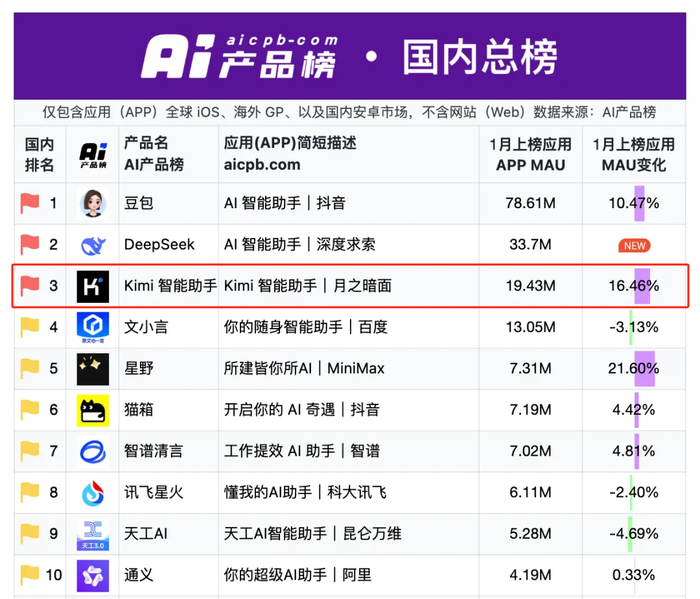Click the MAU change 21.60%
The image size is (700, 599).
634,368
